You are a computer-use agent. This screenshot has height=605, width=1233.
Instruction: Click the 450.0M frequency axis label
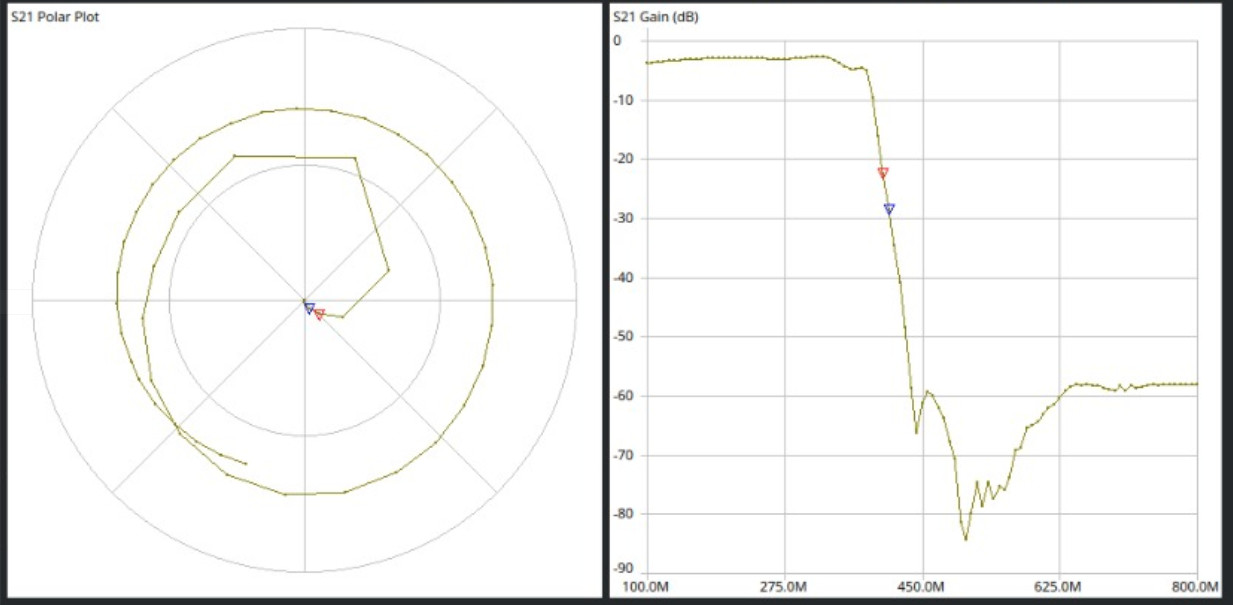922,586
